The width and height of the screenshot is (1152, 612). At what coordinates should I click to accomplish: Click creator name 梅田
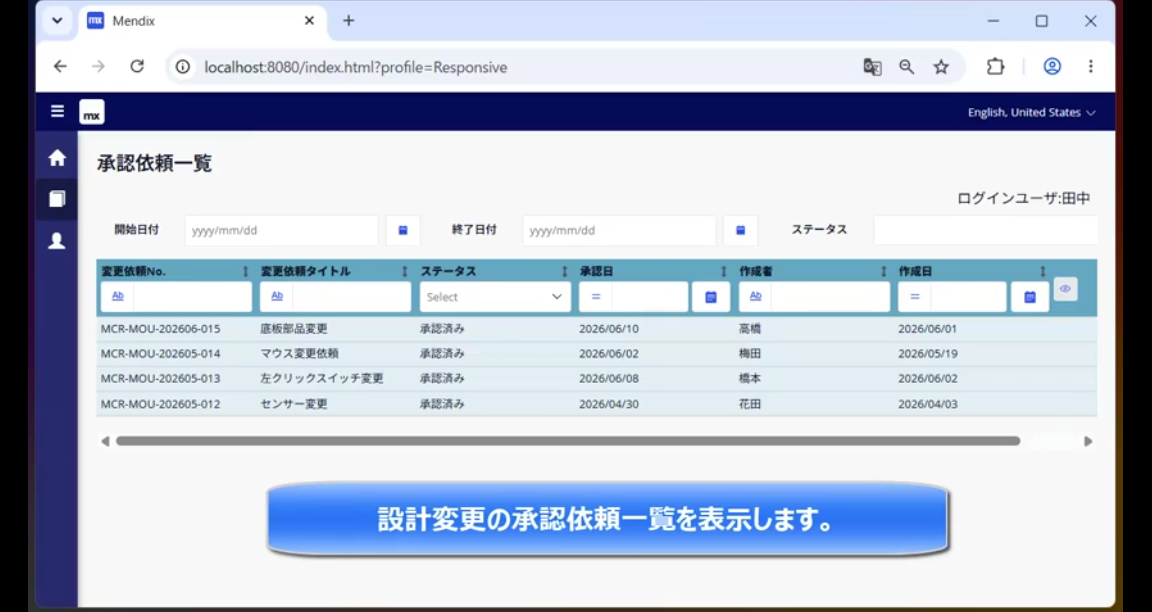pyautogui.click(x=750, y=353)
